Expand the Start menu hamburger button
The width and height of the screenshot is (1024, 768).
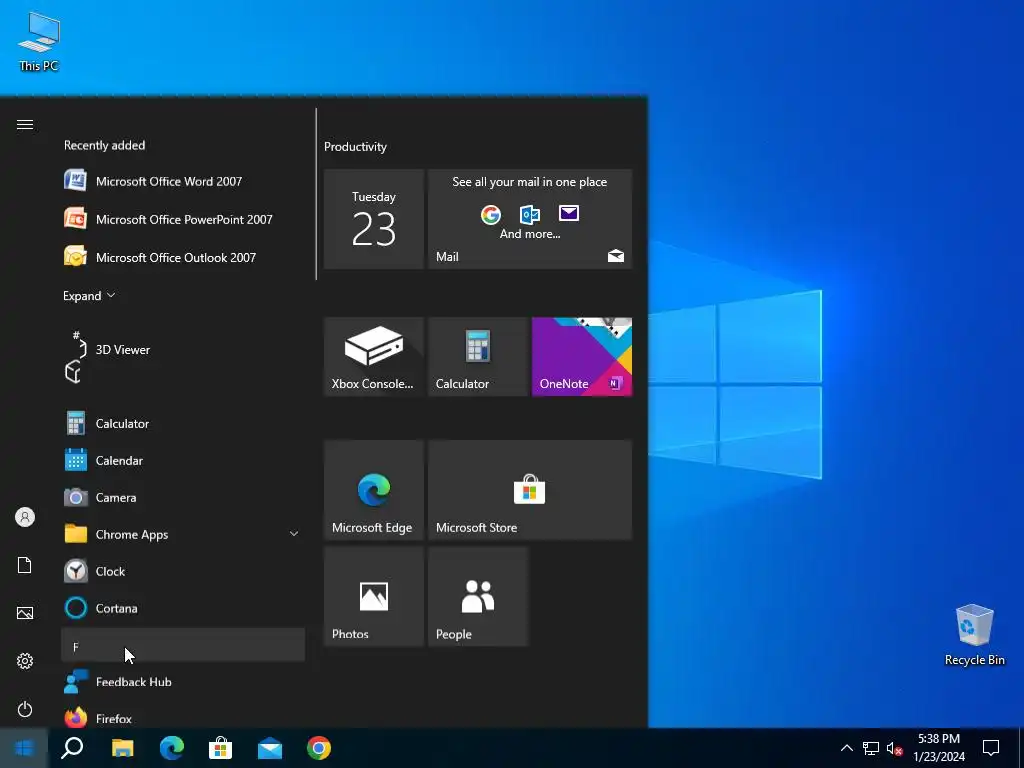[25, 124]
